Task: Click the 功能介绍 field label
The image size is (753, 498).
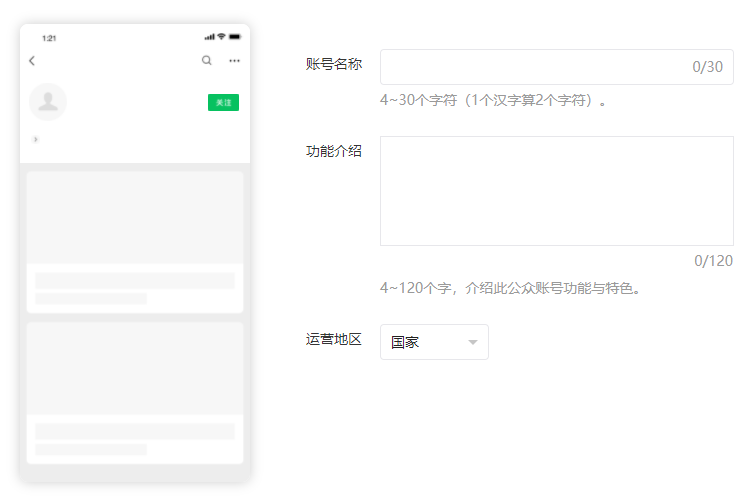Action: (x=333, y=151)
